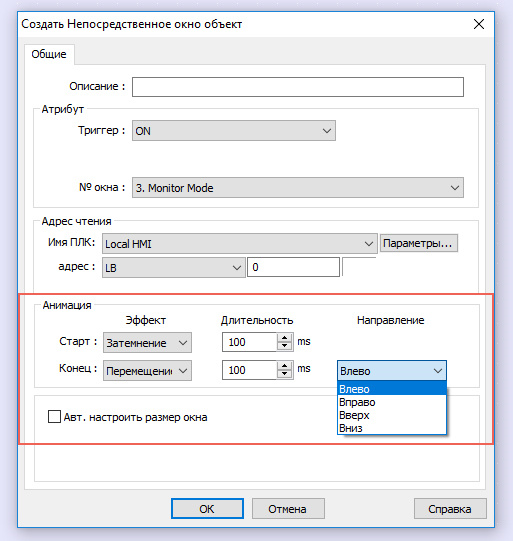
Task: Click into the Описание text field
Action: tap(298, 87)
